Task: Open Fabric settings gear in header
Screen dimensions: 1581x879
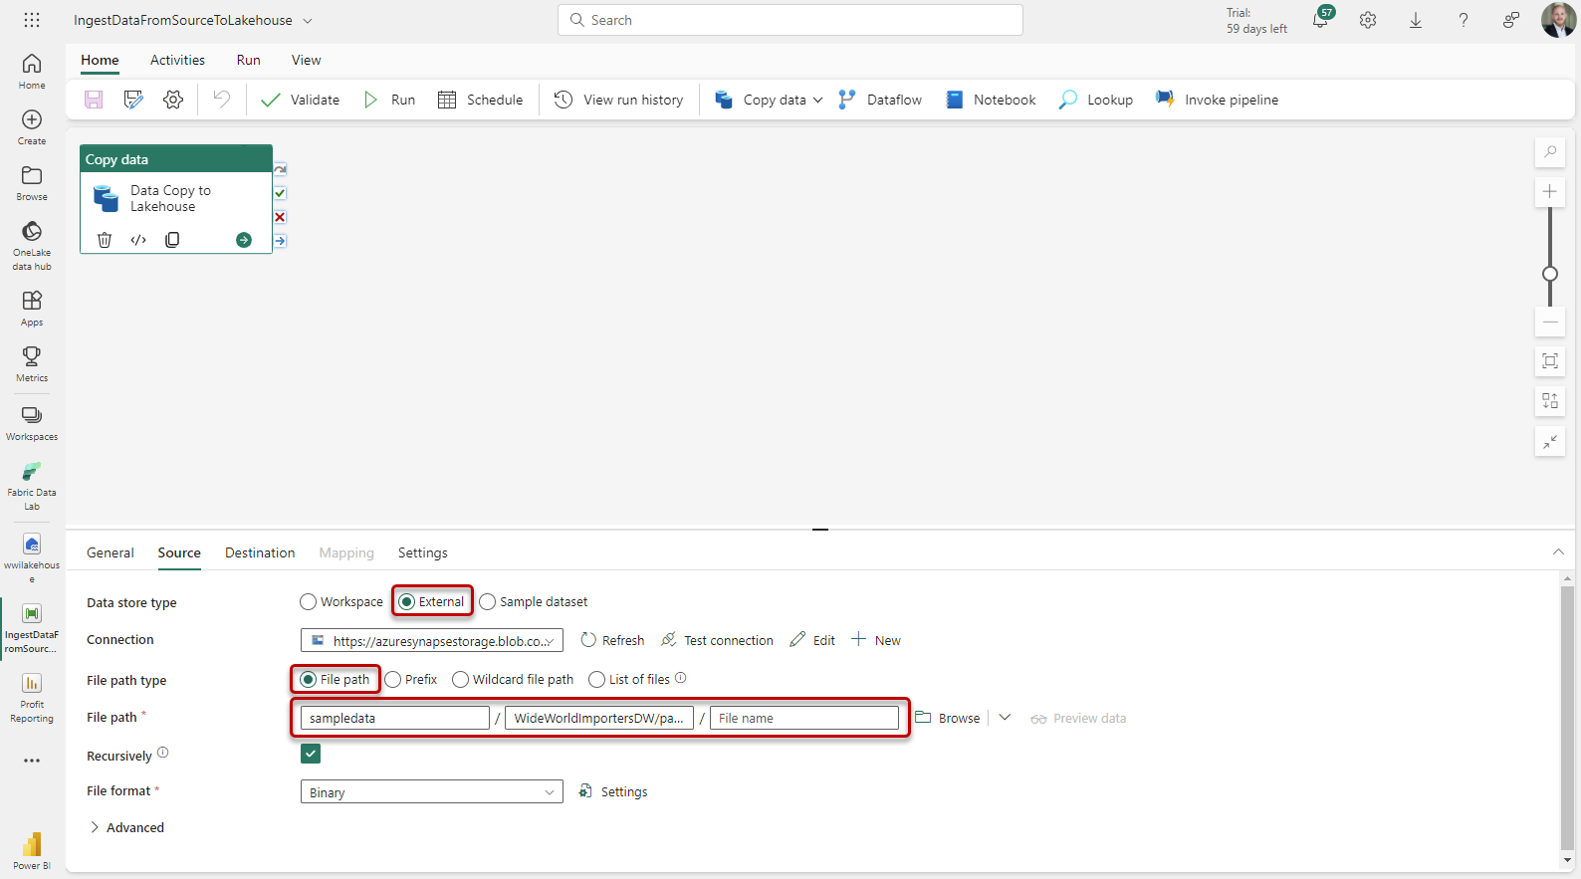Action: pos(1368,20)
